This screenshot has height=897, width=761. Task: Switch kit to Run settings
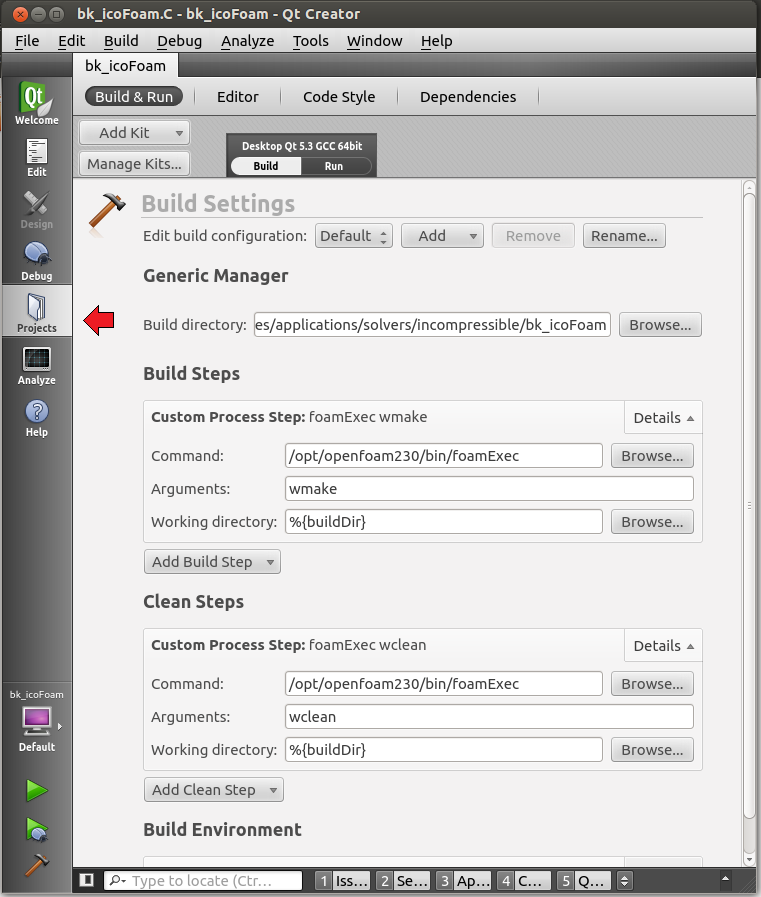(x=334, y=166)
